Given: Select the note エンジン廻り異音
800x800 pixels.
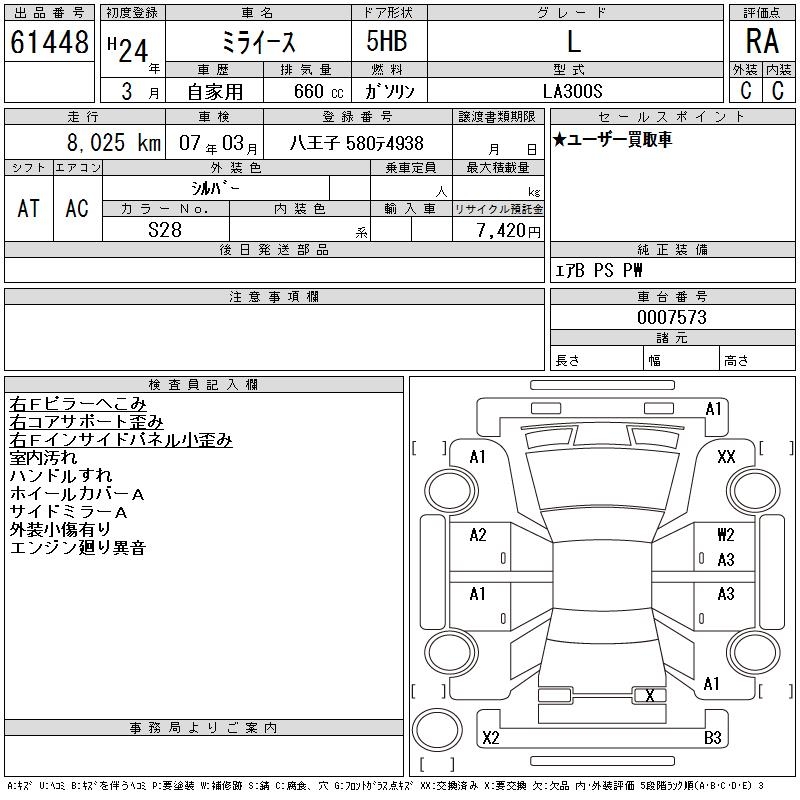Looking at the screenshot, I should 78,547.
